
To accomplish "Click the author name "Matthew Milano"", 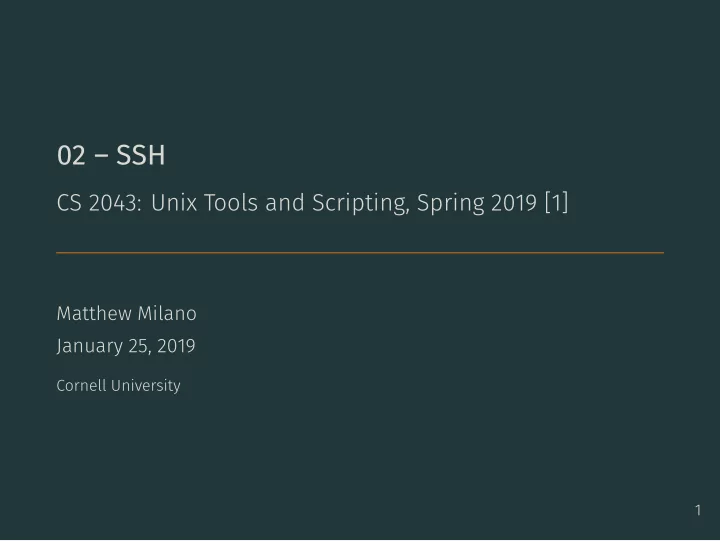I will click(x=126, y=314).
